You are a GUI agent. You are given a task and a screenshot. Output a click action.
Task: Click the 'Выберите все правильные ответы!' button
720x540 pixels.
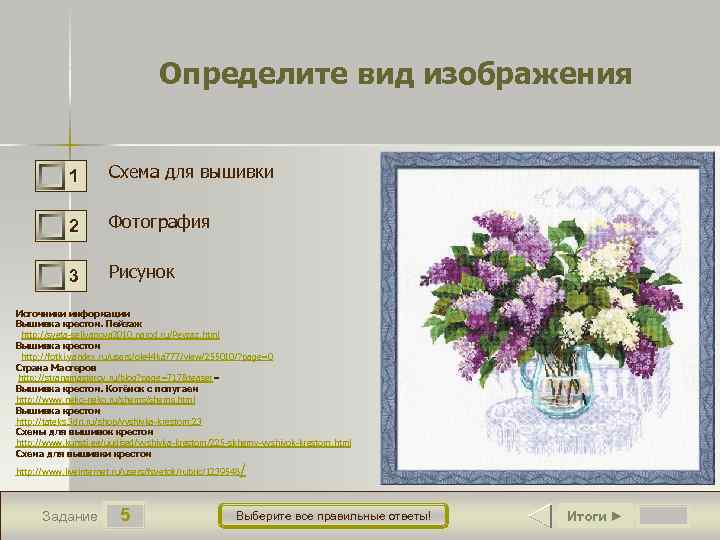point(333,516)
